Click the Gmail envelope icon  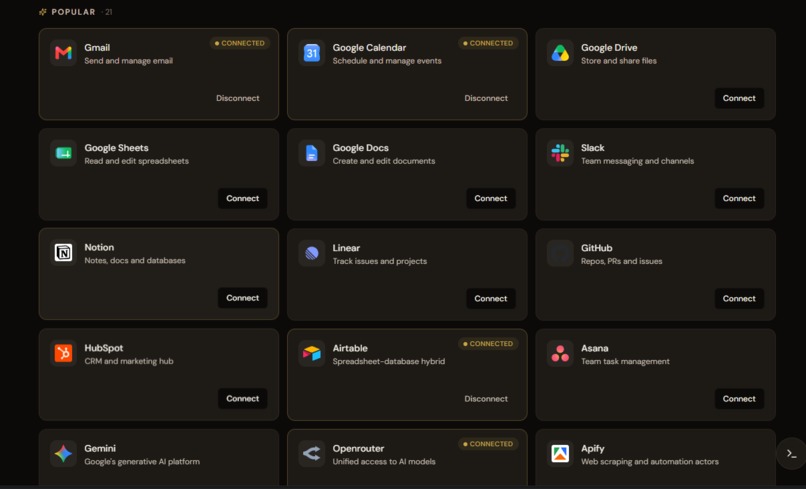point(63,53)
